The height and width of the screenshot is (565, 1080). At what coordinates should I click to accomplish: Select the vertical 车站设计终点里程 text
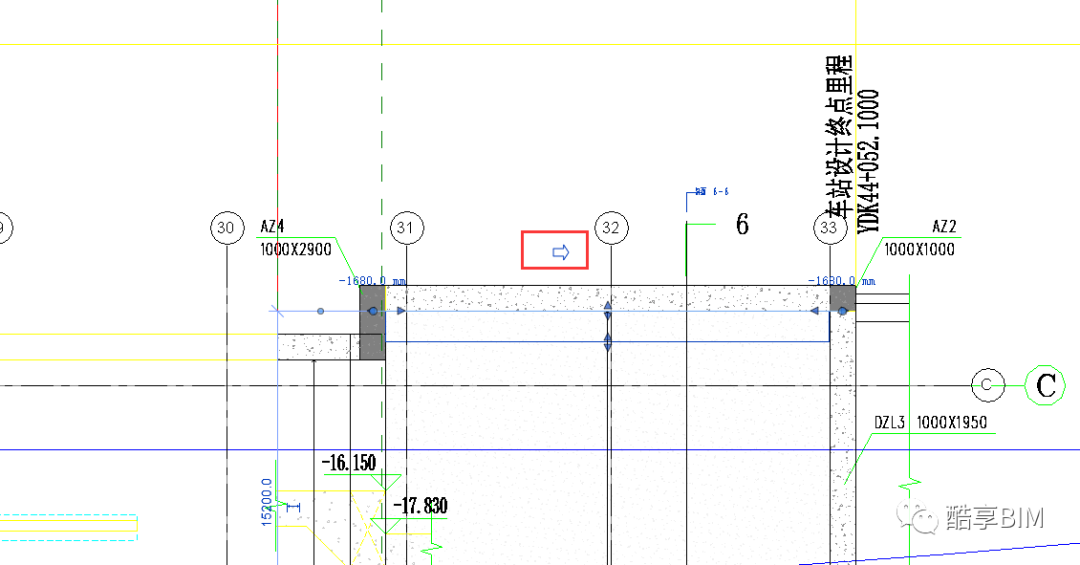[838, 138]
